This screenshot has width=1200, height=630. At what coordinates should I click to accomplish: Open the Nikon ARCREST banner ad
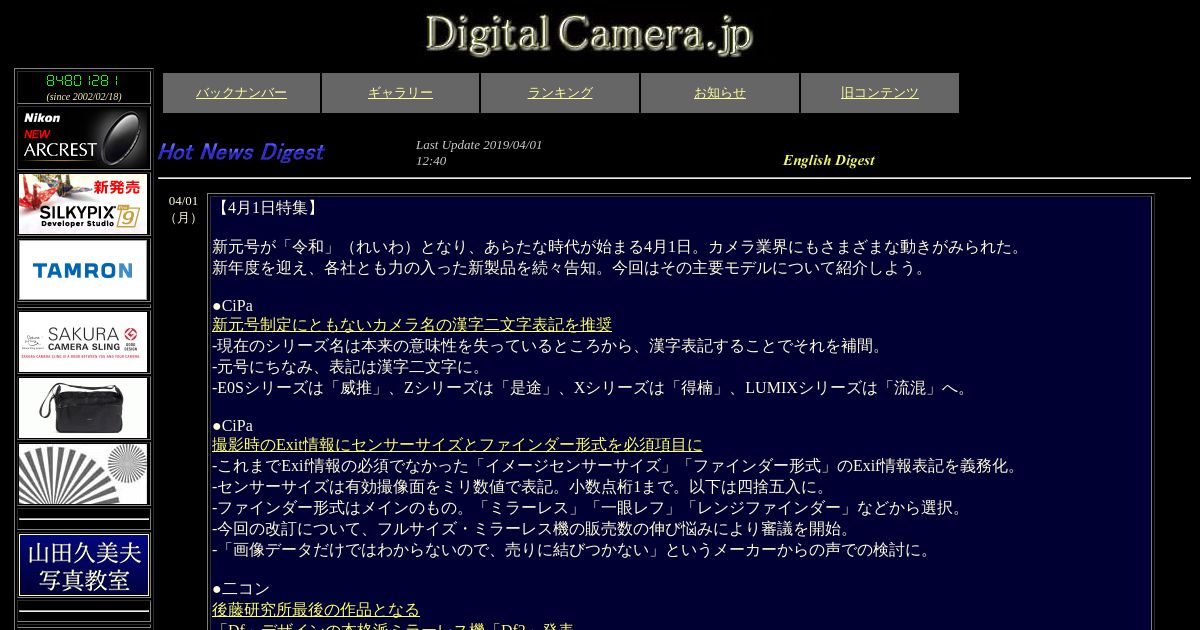coord(84,138)
